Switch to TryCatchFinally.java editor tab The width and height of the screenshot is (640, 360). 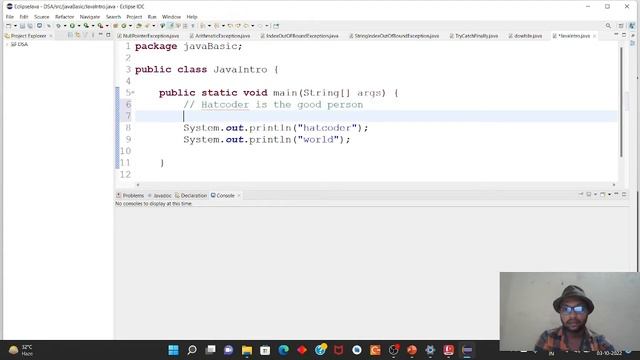pyautogui.click(x=474, y=36)
